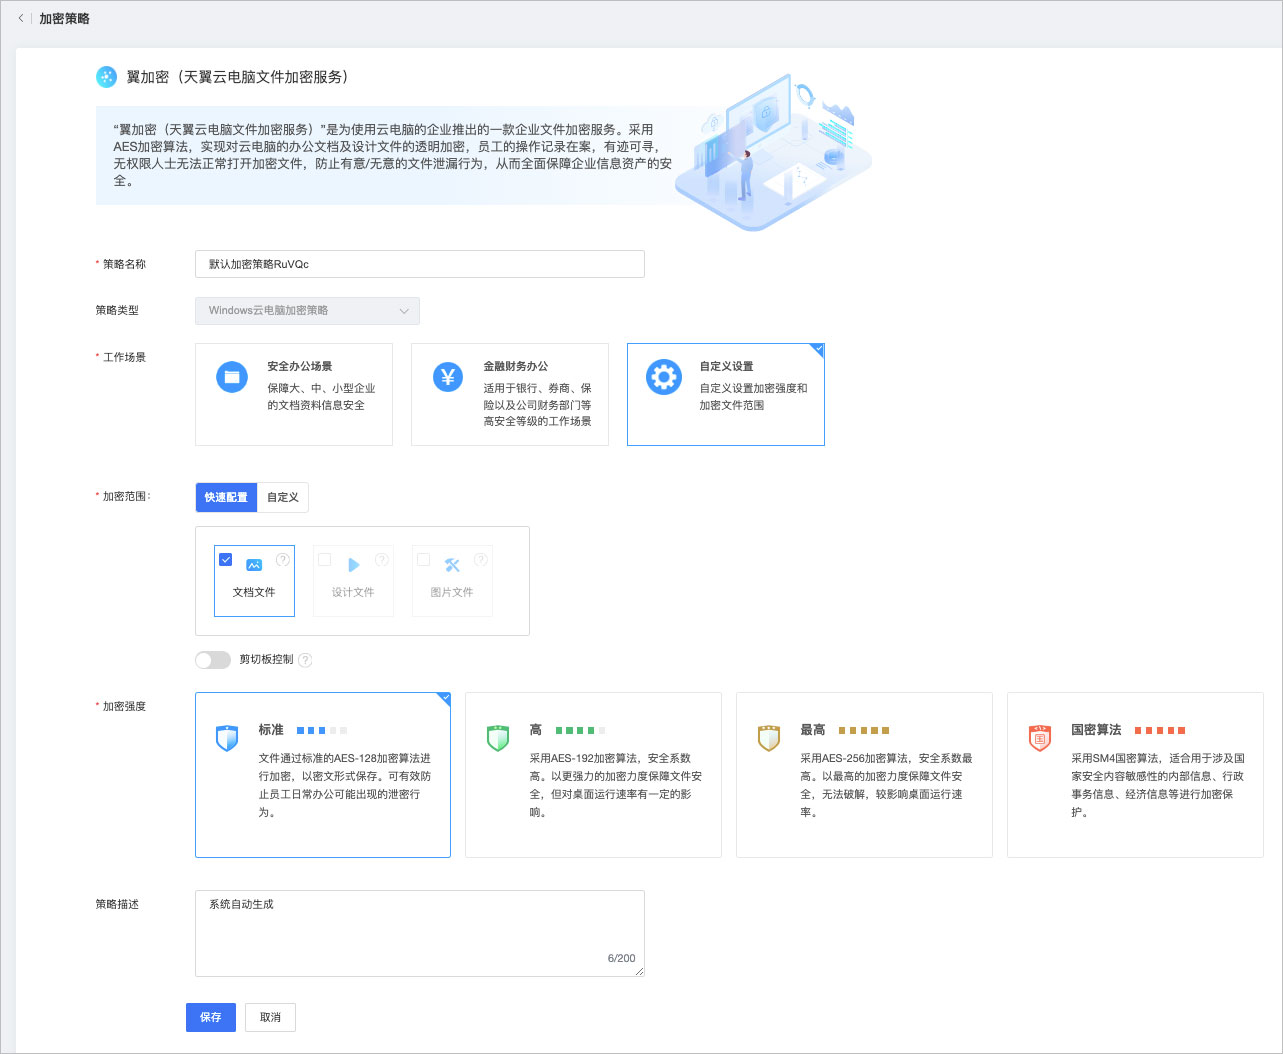Click the 图片文件 tools icon
The height and width of the screenshot is (1054, 1283).
click(x=452, y=565)
